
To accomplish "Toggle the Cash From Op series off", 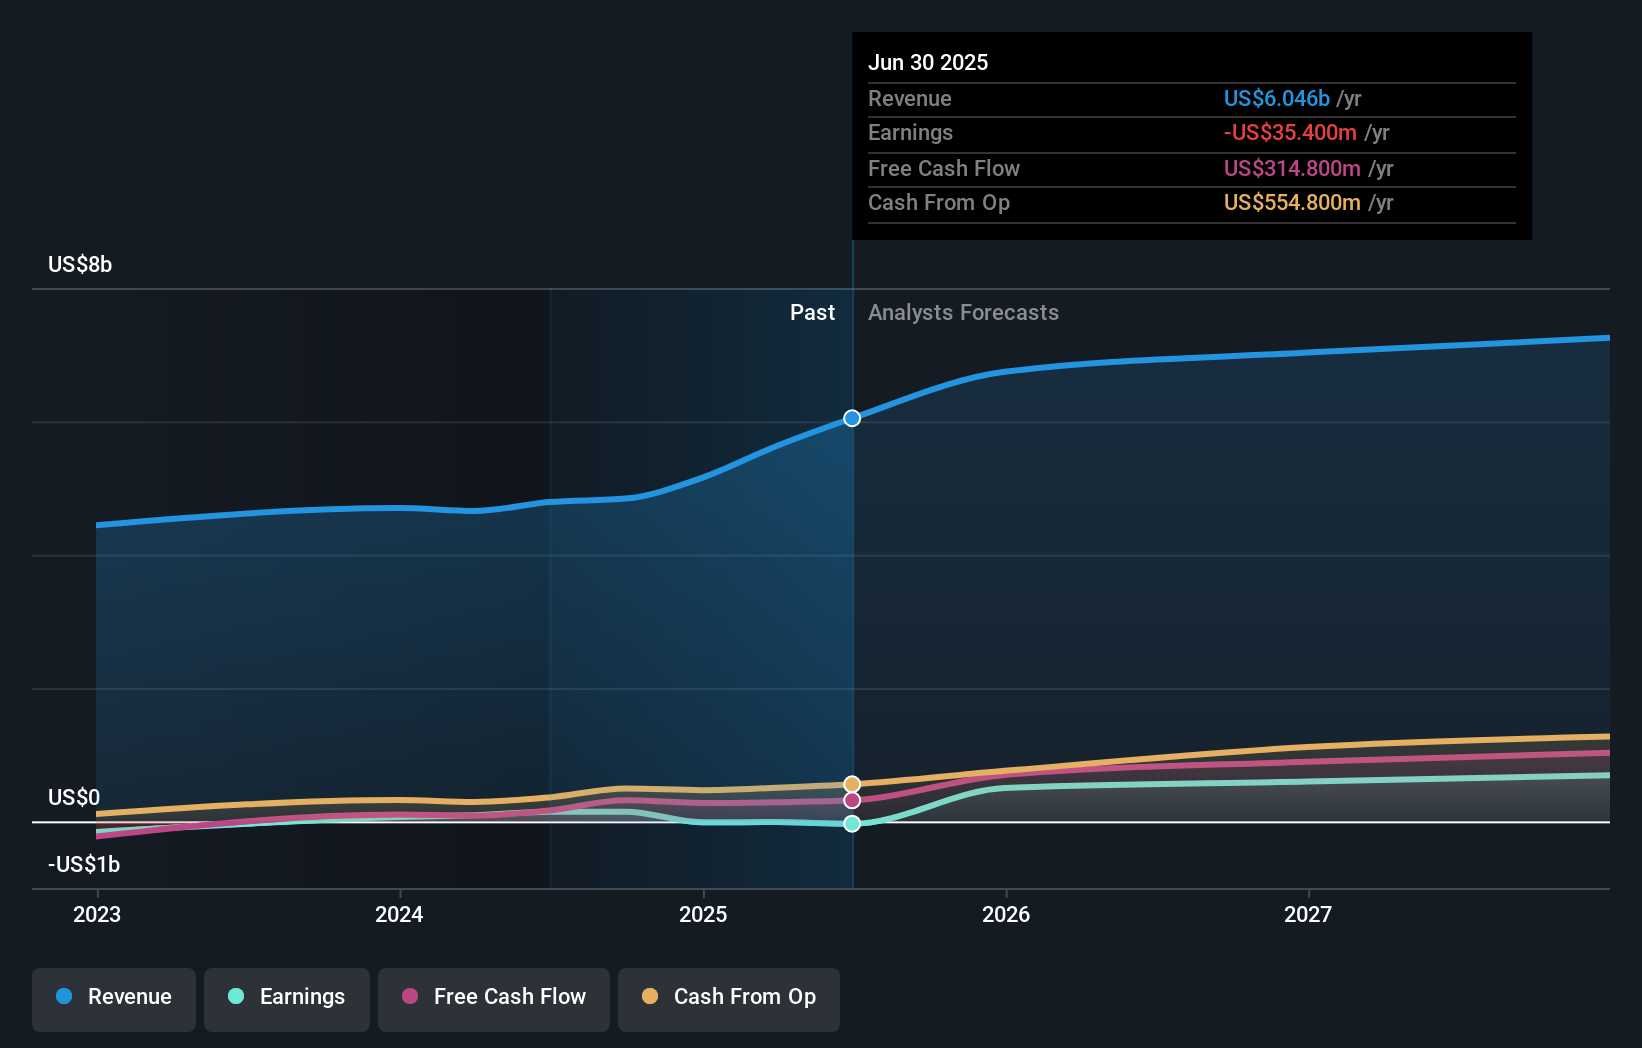I will click(x=728, y=999).
